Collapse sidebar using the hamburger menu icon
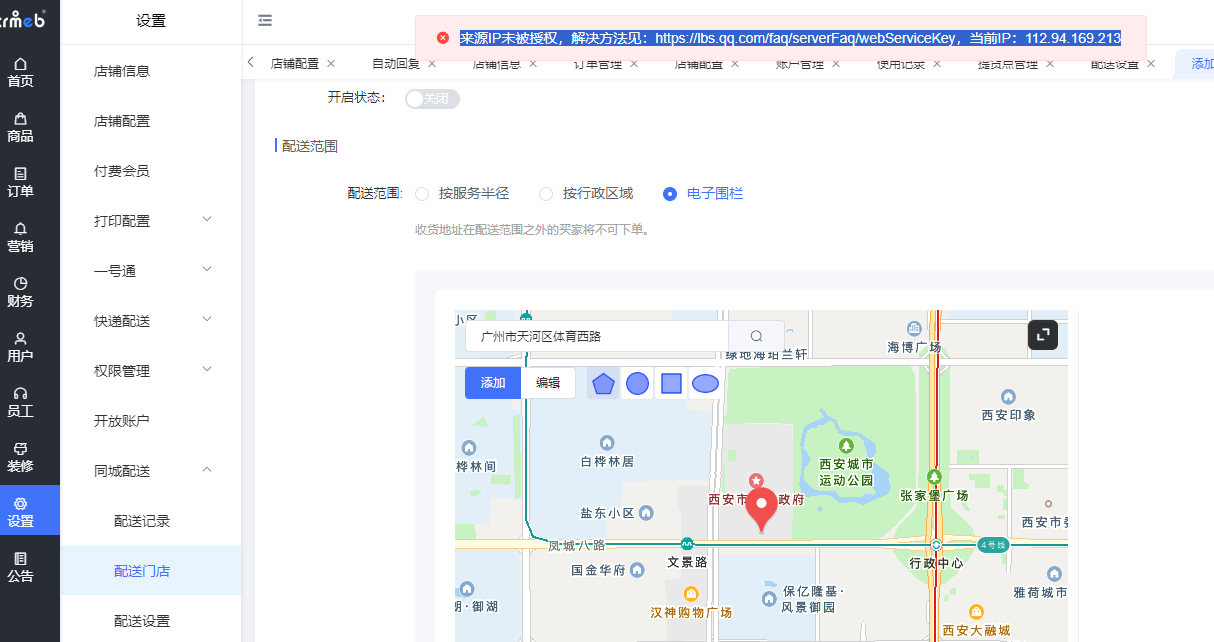 click(265, 20)
